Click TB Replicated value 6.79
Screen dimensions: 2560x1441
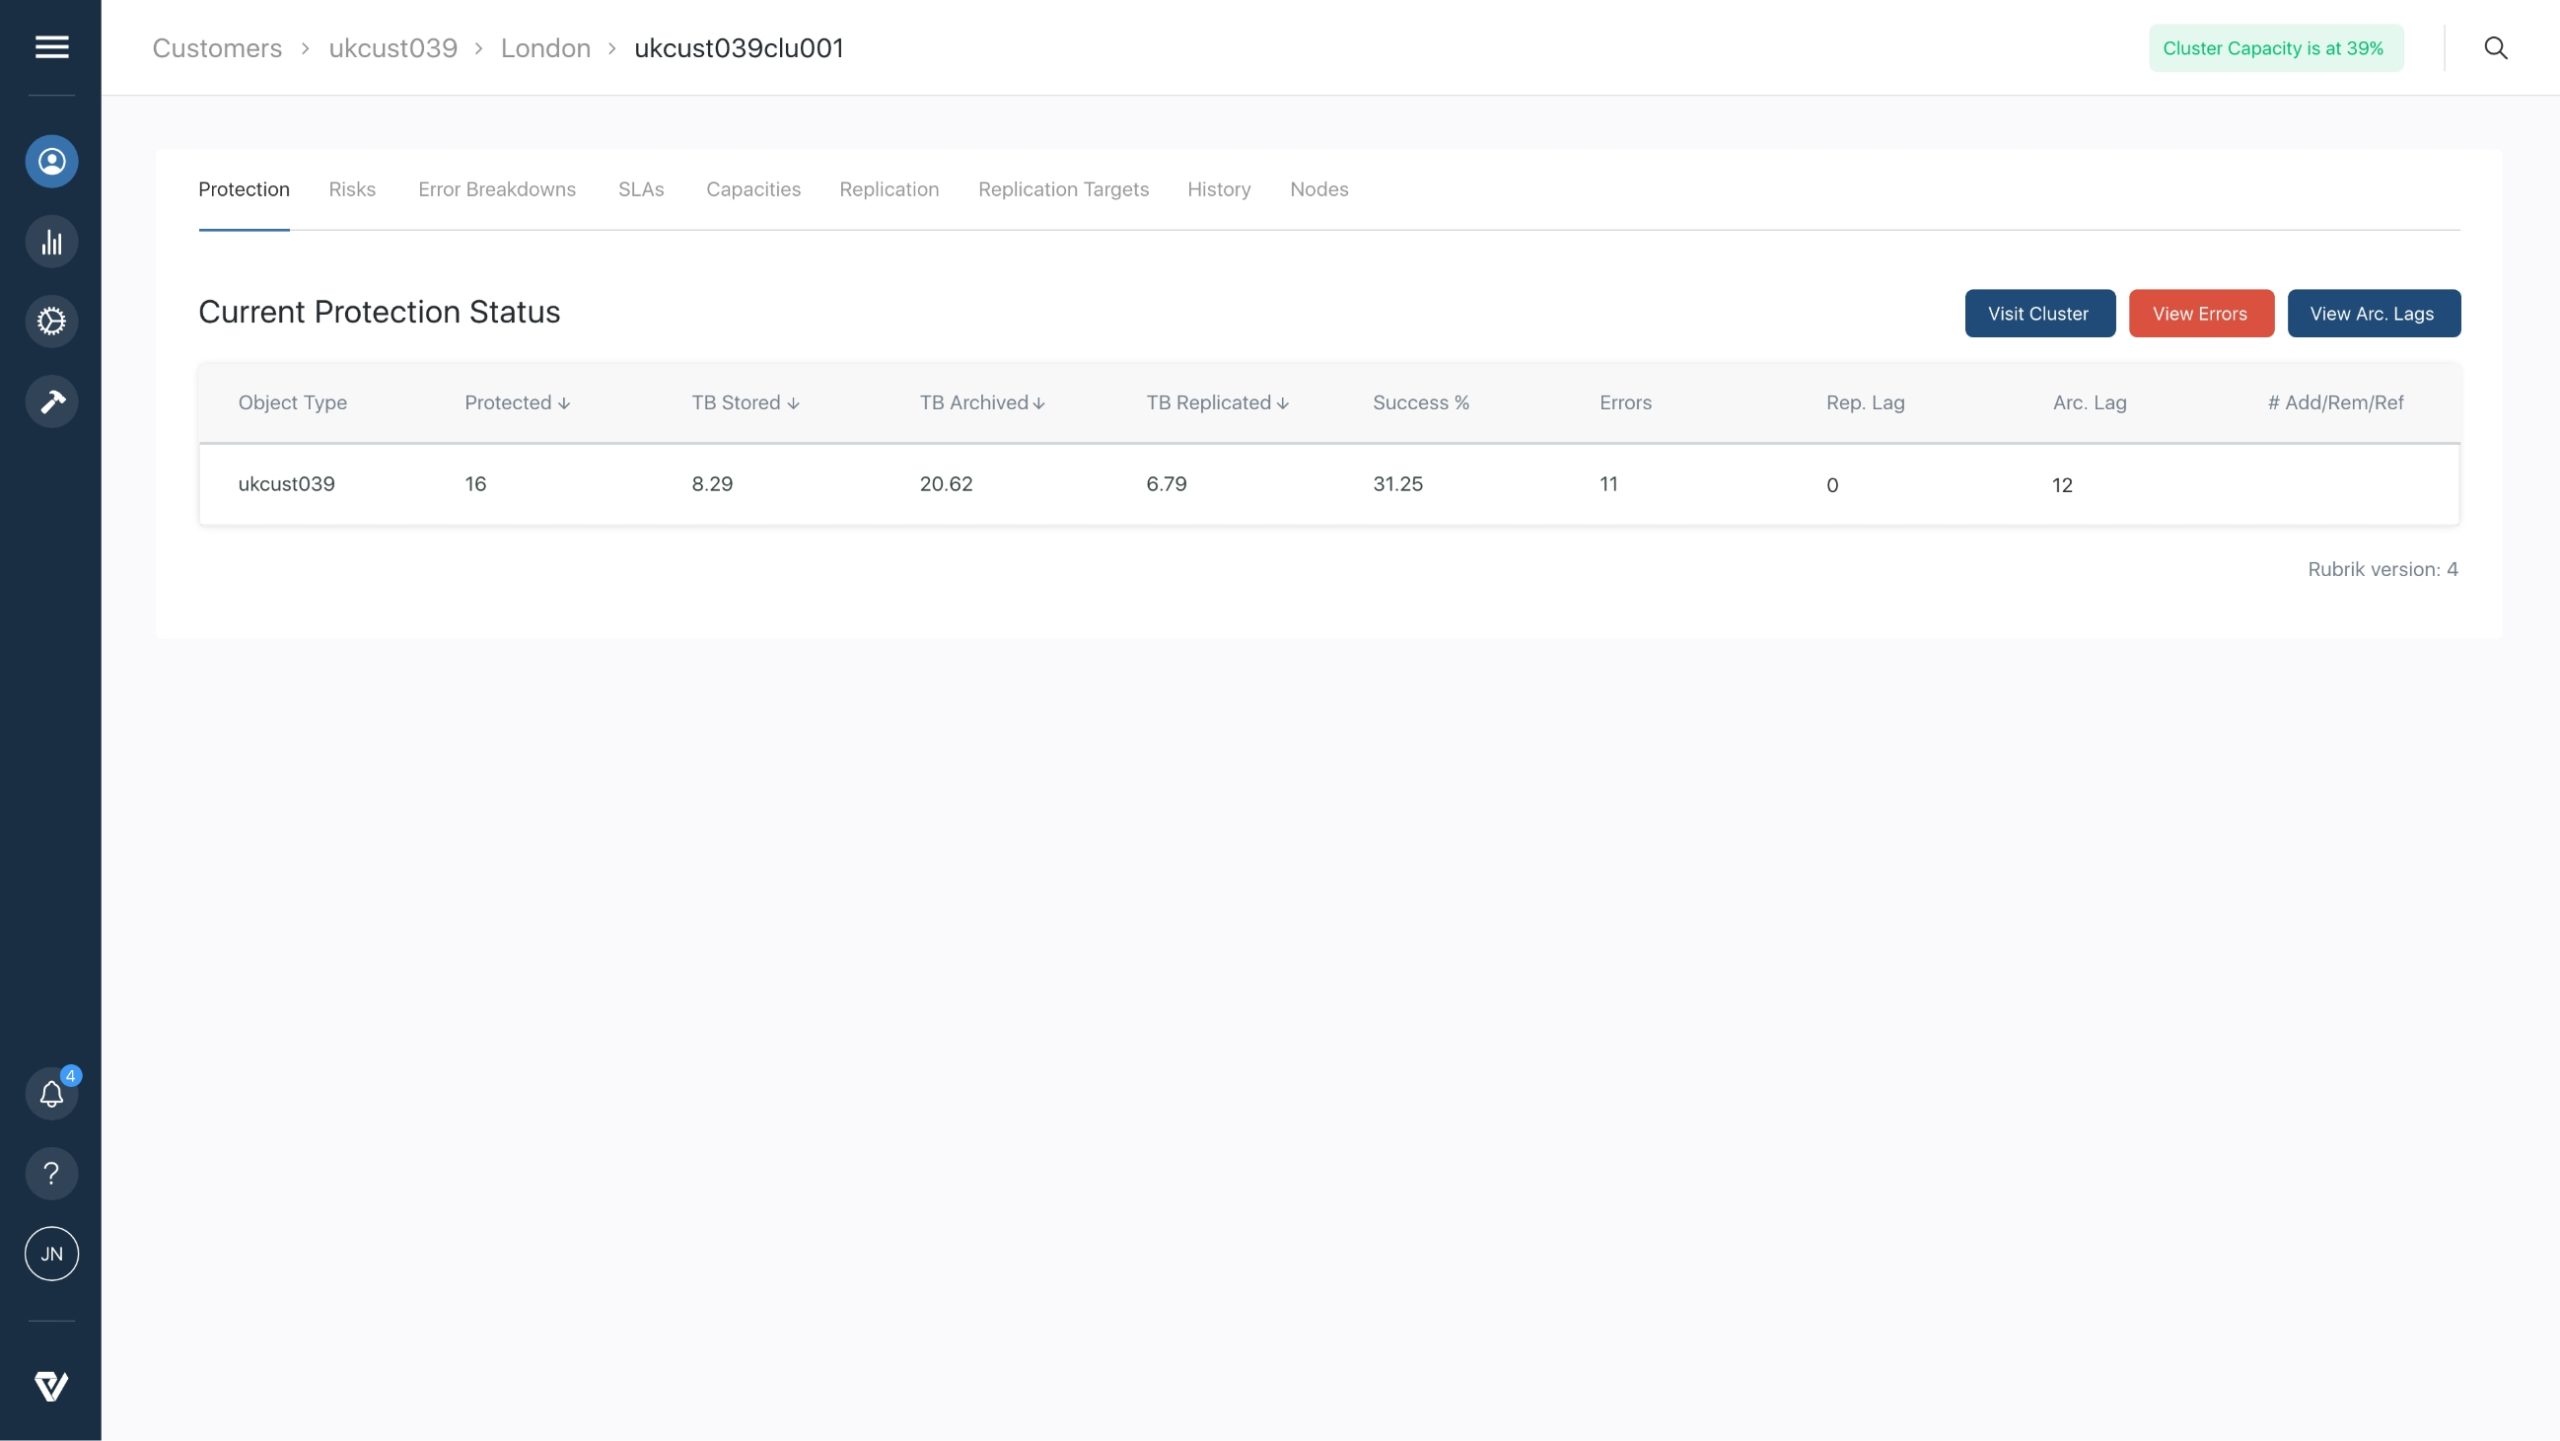point(1166,484)
